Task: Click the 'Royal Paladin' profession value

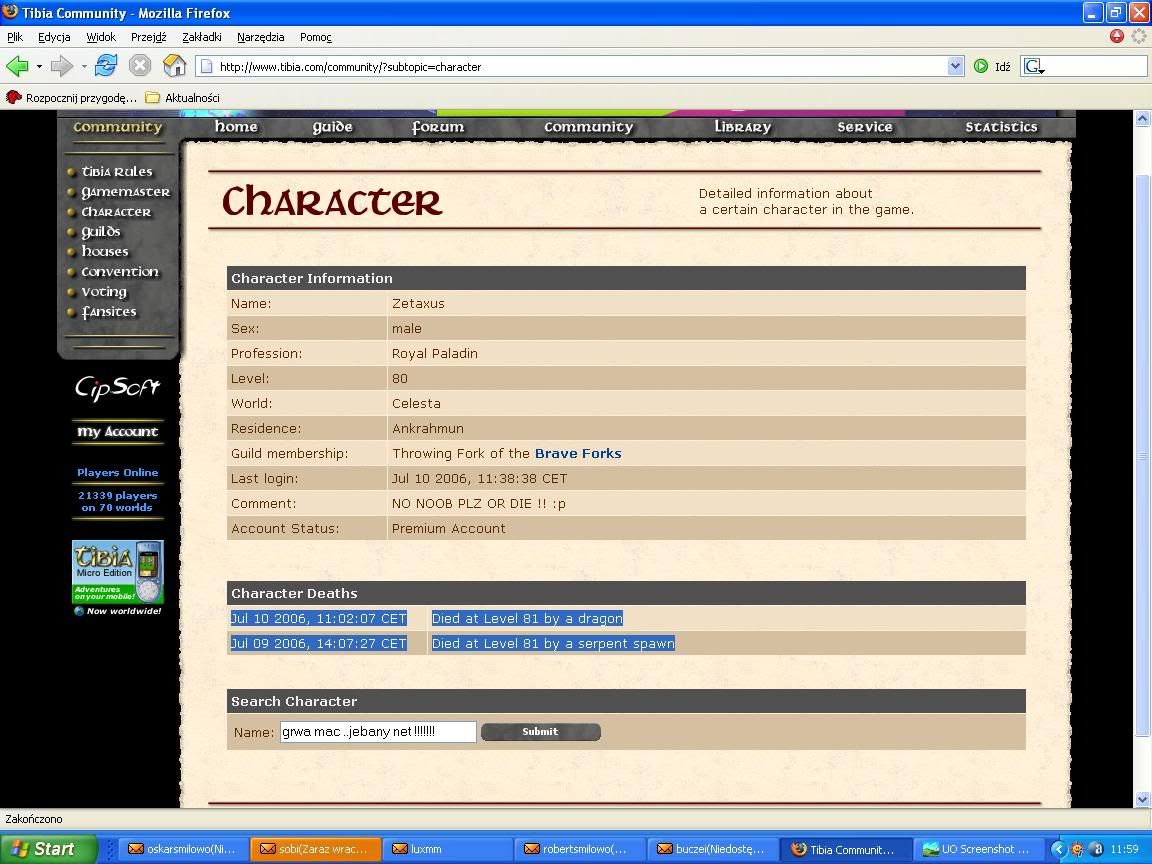Action: 435,353
